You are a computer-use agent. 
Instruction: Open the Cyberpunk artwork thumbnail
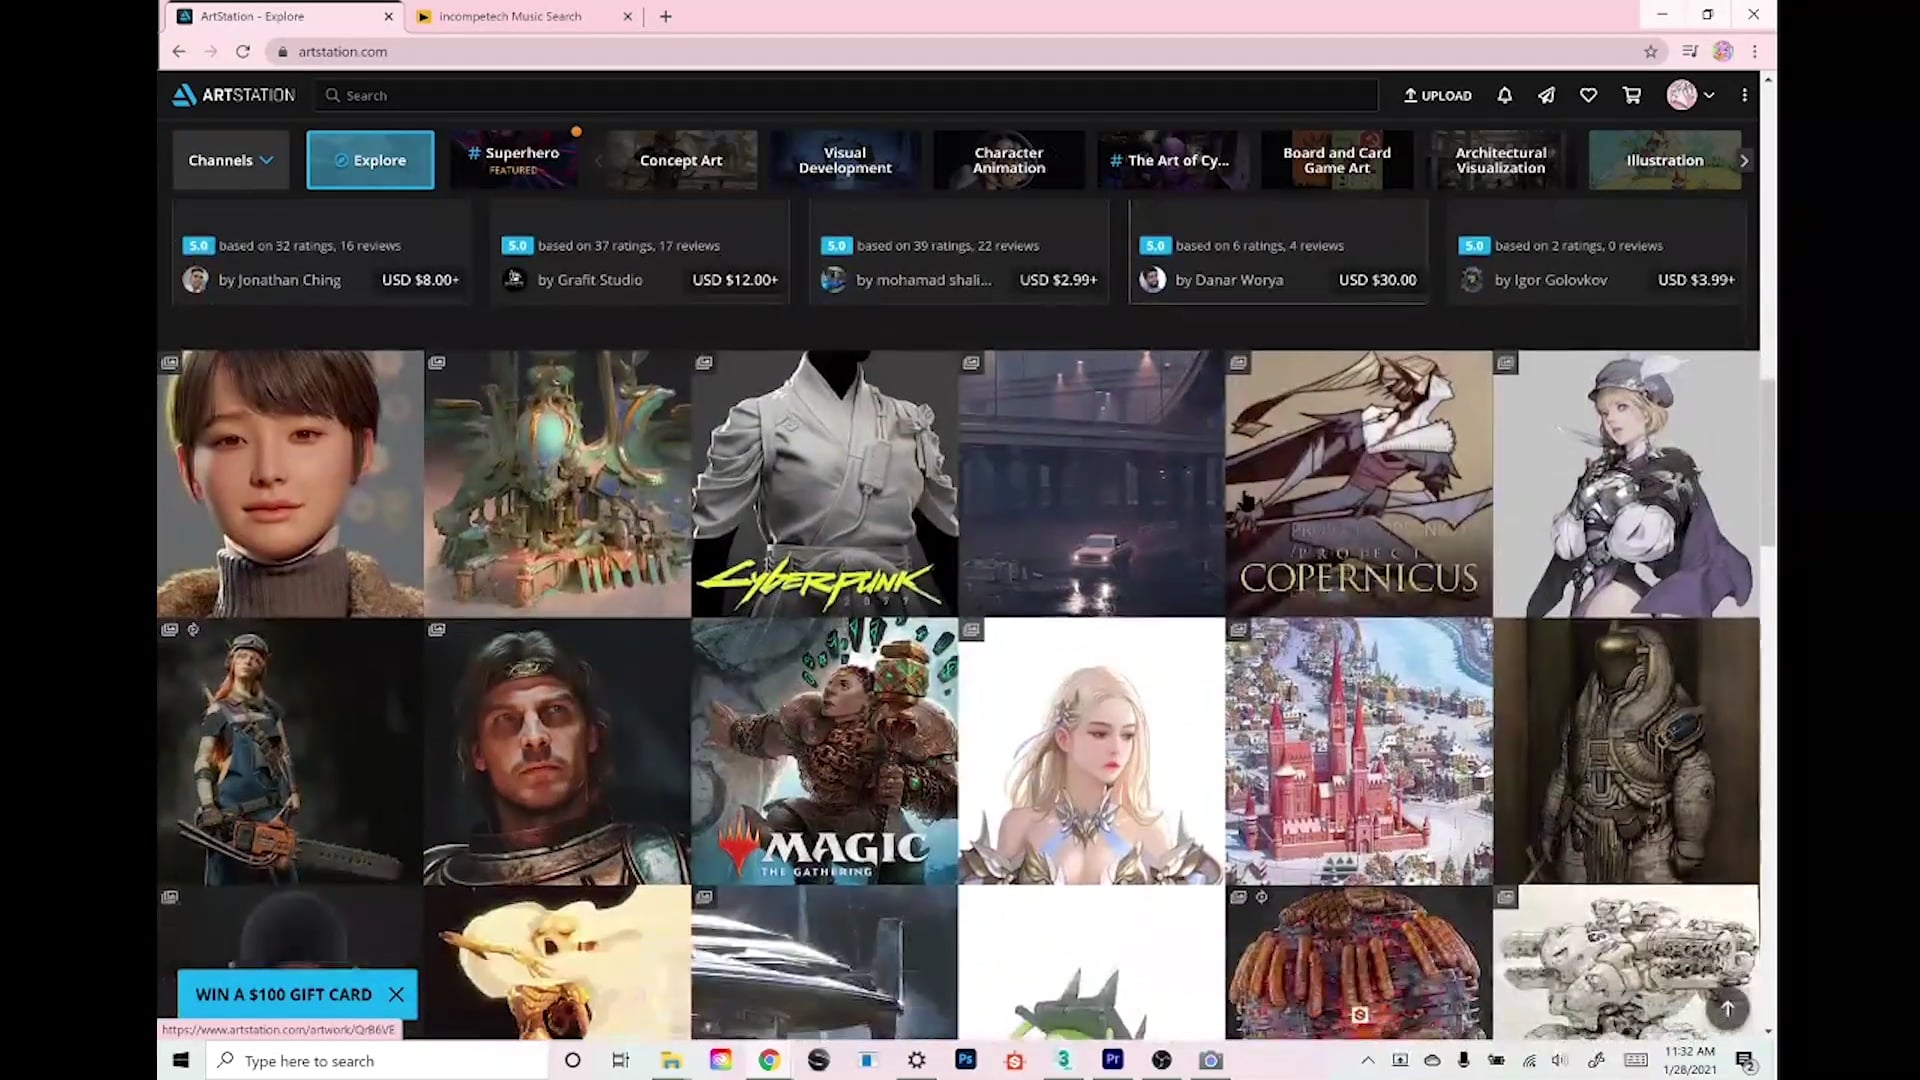click(x=824, y=483)
